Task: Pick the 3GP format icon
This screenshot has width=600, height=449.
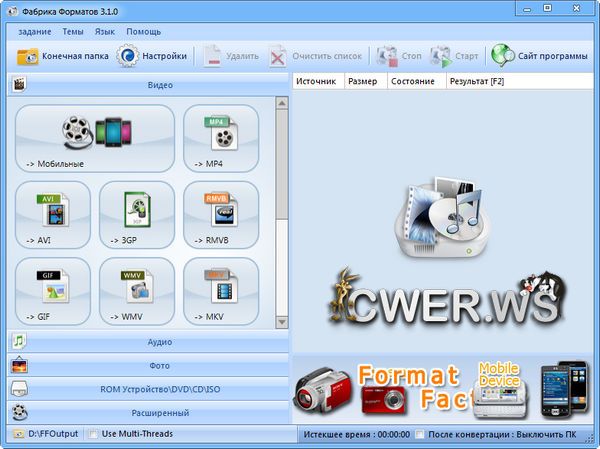Action: [x=137, y=214]
